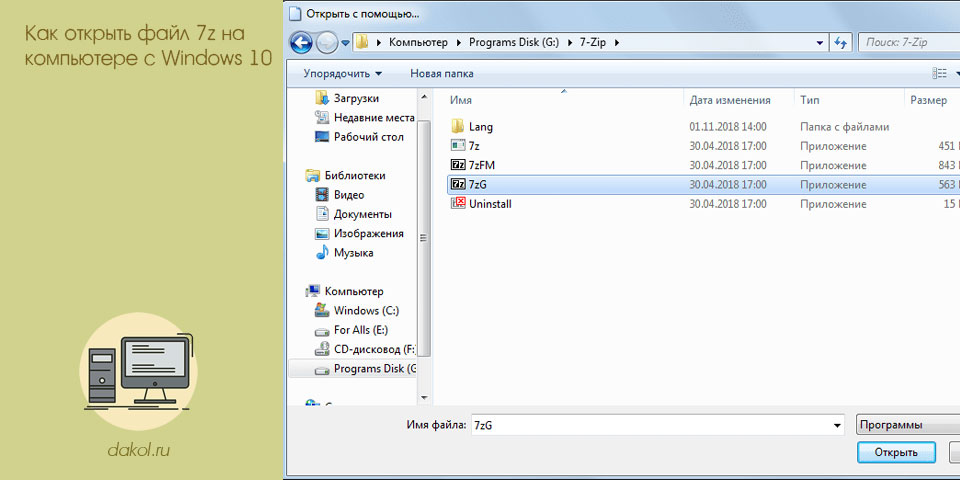Click the CD-дисковод disc icon
The image size is (960, 480).
click(x=322, y=349)
